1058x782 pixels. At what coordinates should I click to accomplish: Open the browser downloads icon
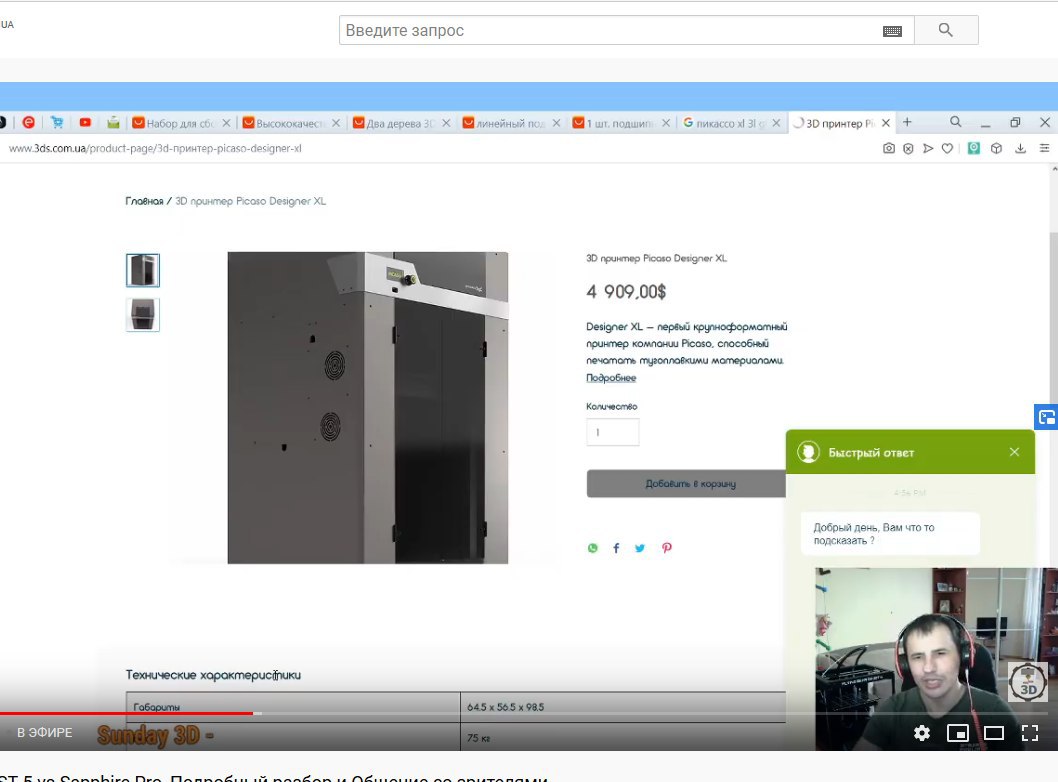pos(1020,148)
